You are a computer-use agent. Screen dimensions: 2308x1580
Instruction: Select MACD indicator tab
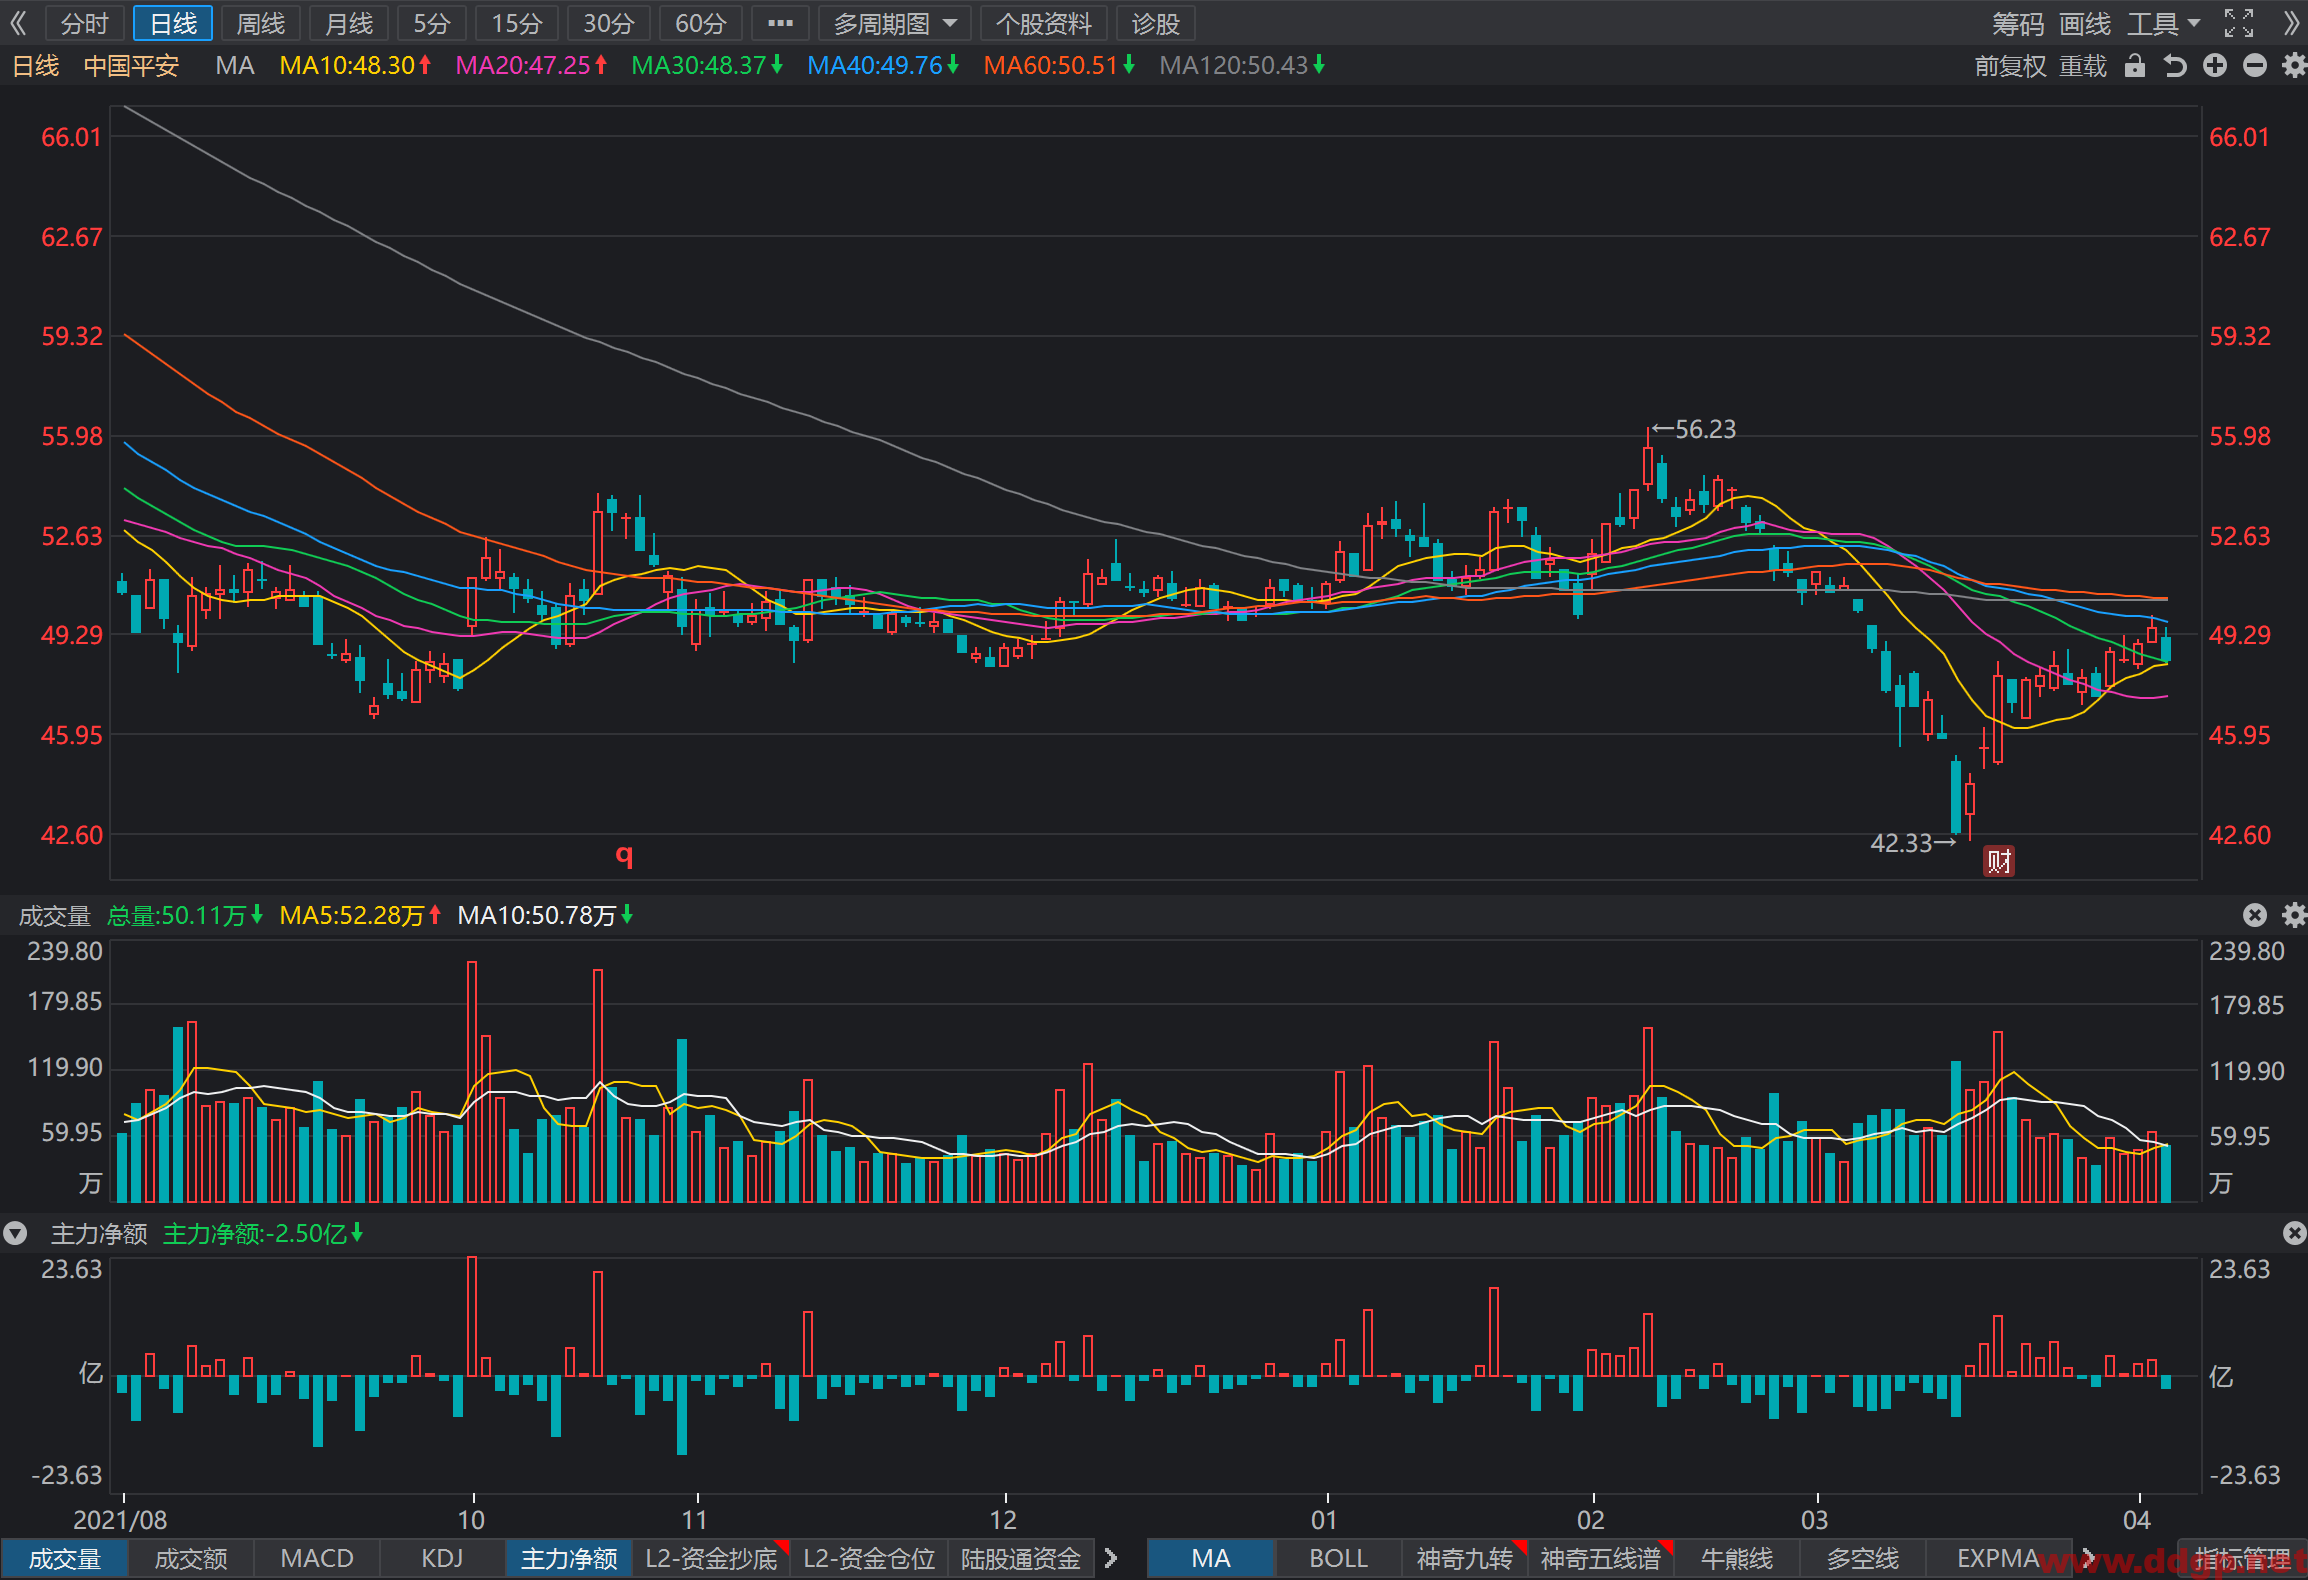317,1558
